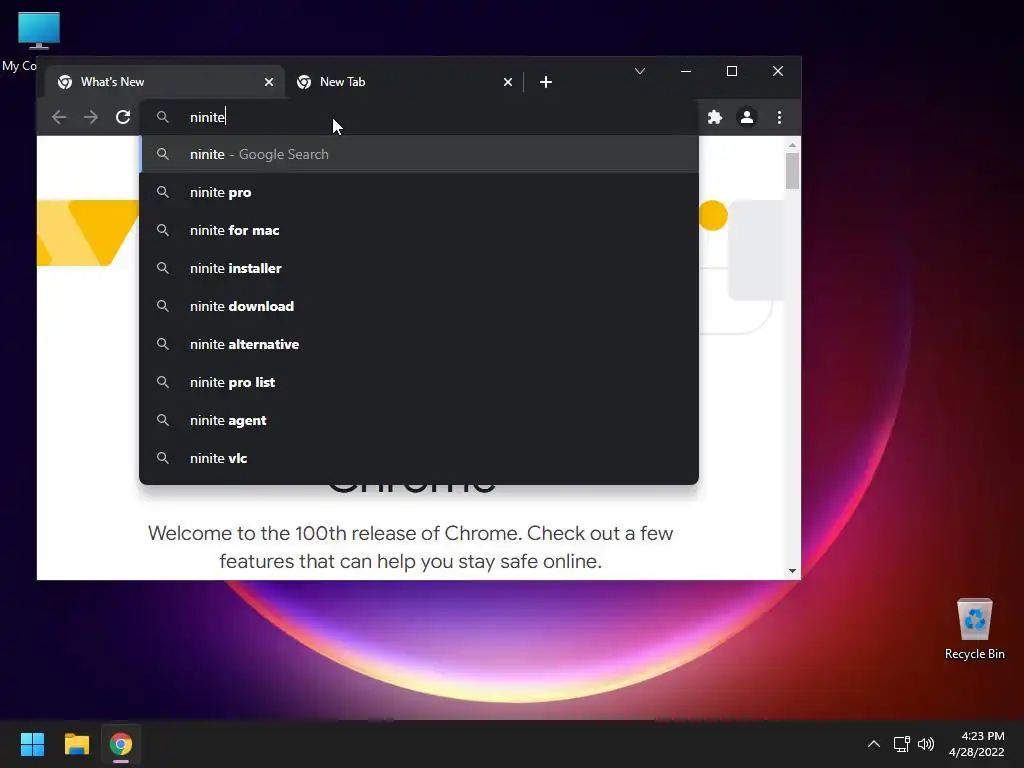Open the tab search chevron dropdown
Image resolution: width=1024 pixels, height=768 pixels.
pos(640,71)
